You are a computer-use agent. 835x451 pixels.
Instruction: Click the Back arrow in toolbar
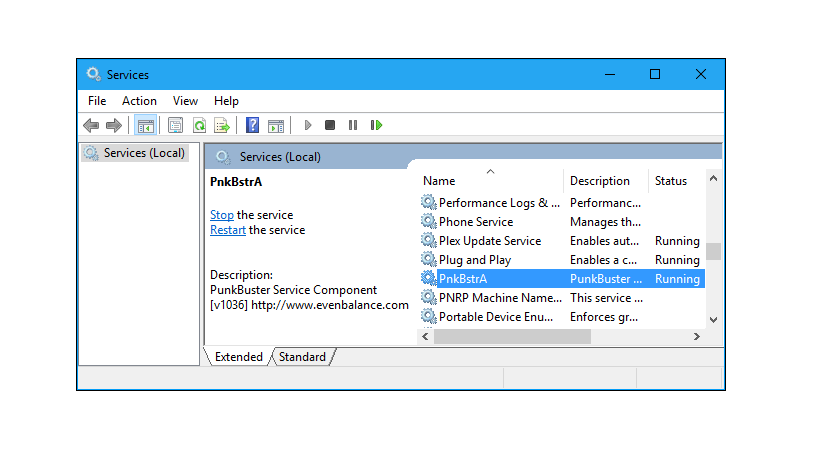click(91, 125)
